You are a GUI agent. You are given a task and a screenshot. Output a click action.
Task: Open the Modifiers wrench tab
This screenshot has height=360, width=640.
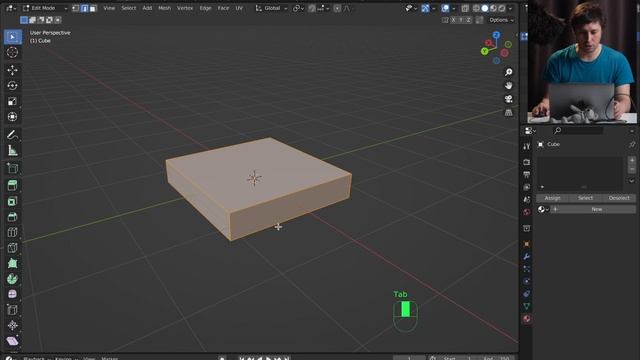pyautogui.click(x=527, y=256)
